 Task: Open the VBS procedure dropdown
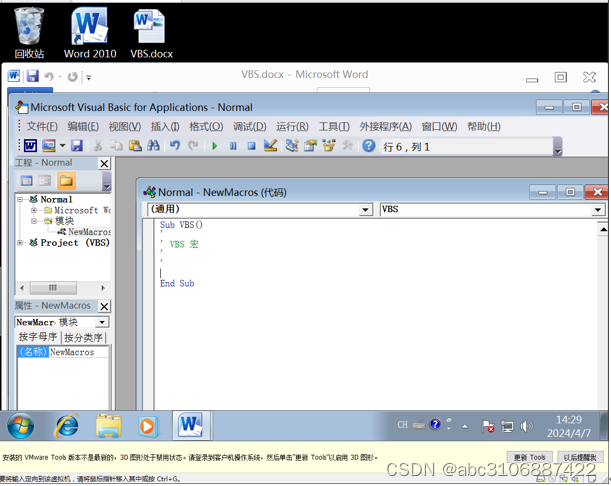[x=597, y=210]
